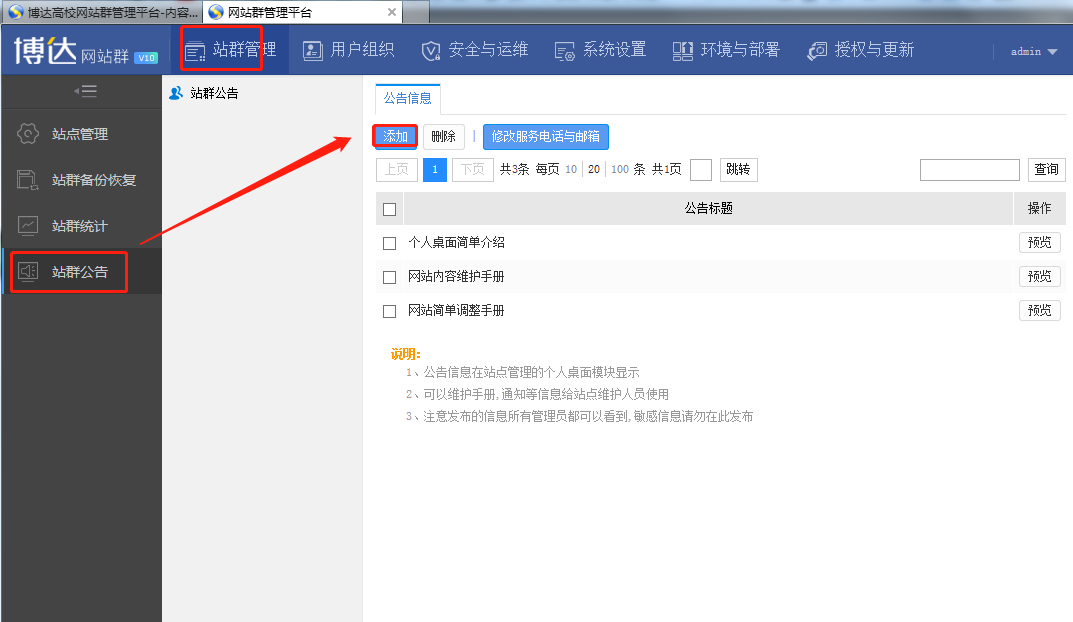Screen dimensions: 1073x622
Task: Click 修改服务电话与邮箱 button
Action: (545, 137)
